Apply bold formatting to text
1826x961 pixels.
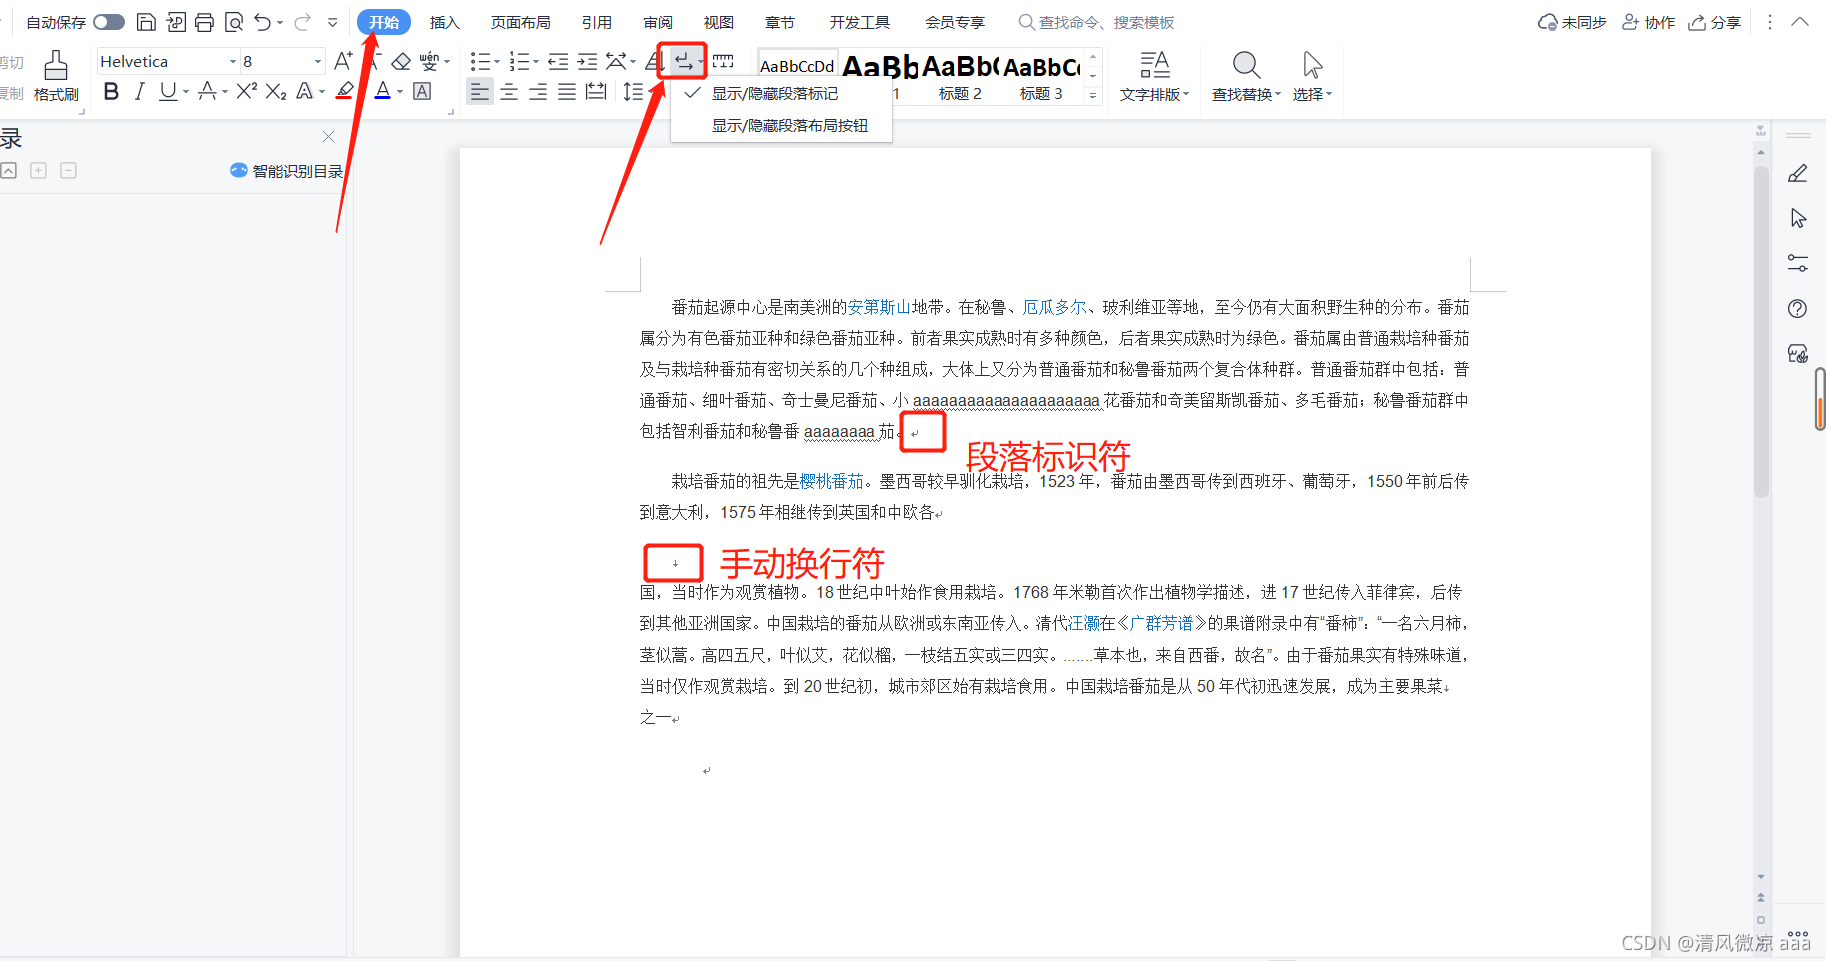110,92
